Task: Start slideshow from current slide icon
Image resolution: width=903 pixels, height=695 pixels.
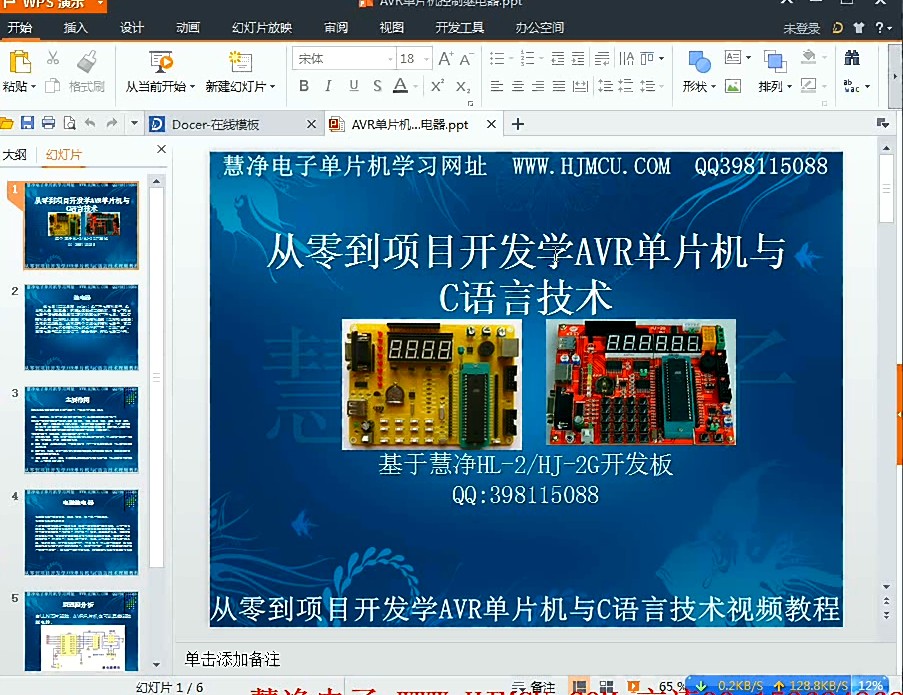Action: (x=161, y=62)
